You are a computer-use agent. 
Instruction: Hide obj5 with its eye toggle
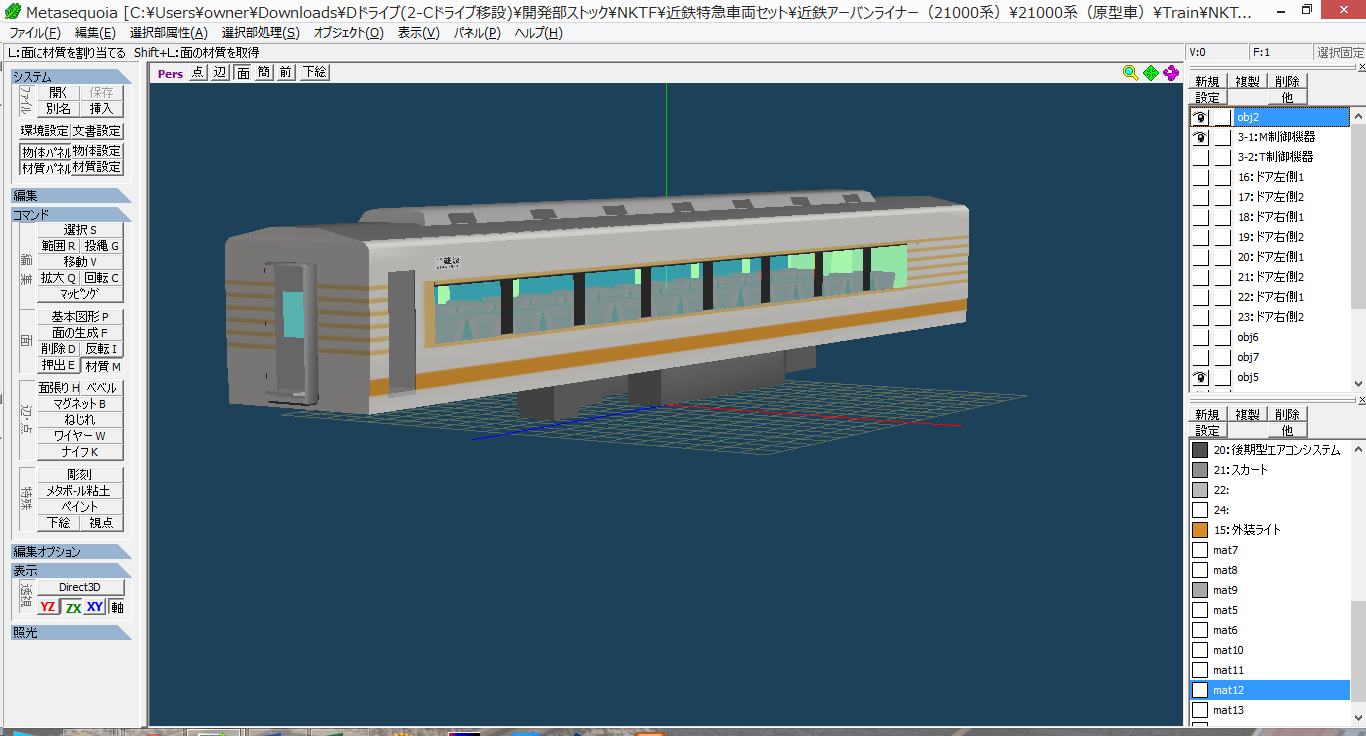1200,377
